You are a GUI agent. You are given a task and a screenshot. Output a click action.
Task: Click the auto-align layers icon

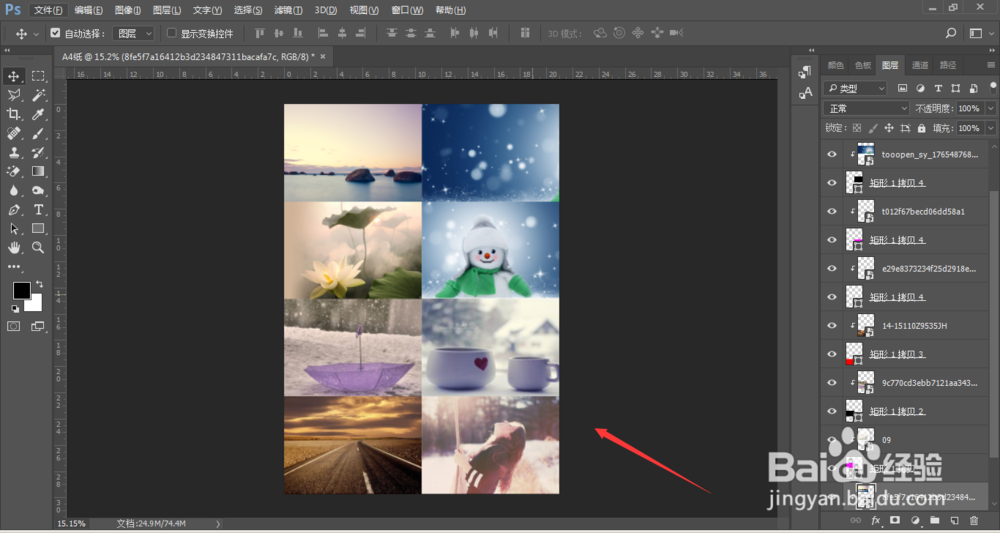[x=525, y=33]
